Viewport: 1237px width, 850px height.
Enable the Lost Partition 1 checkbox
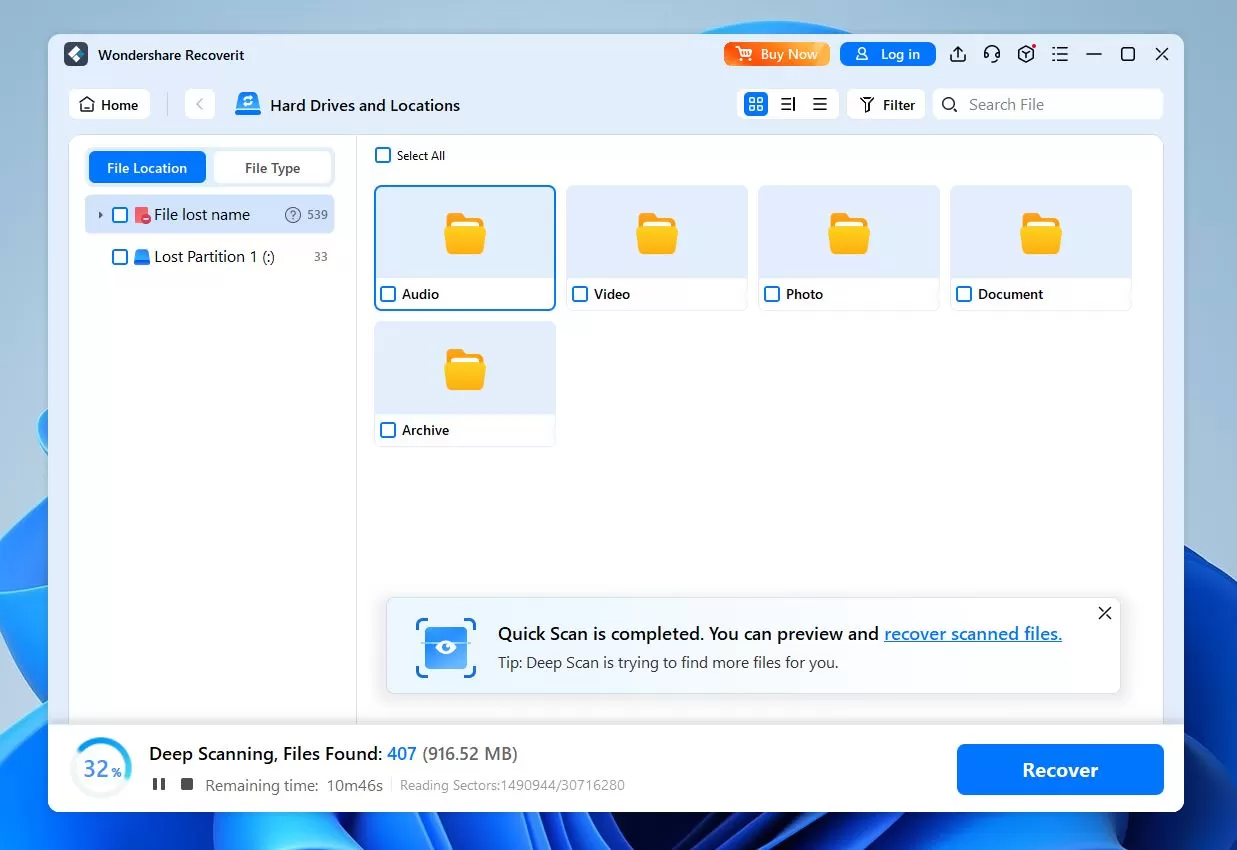point(120,257)
